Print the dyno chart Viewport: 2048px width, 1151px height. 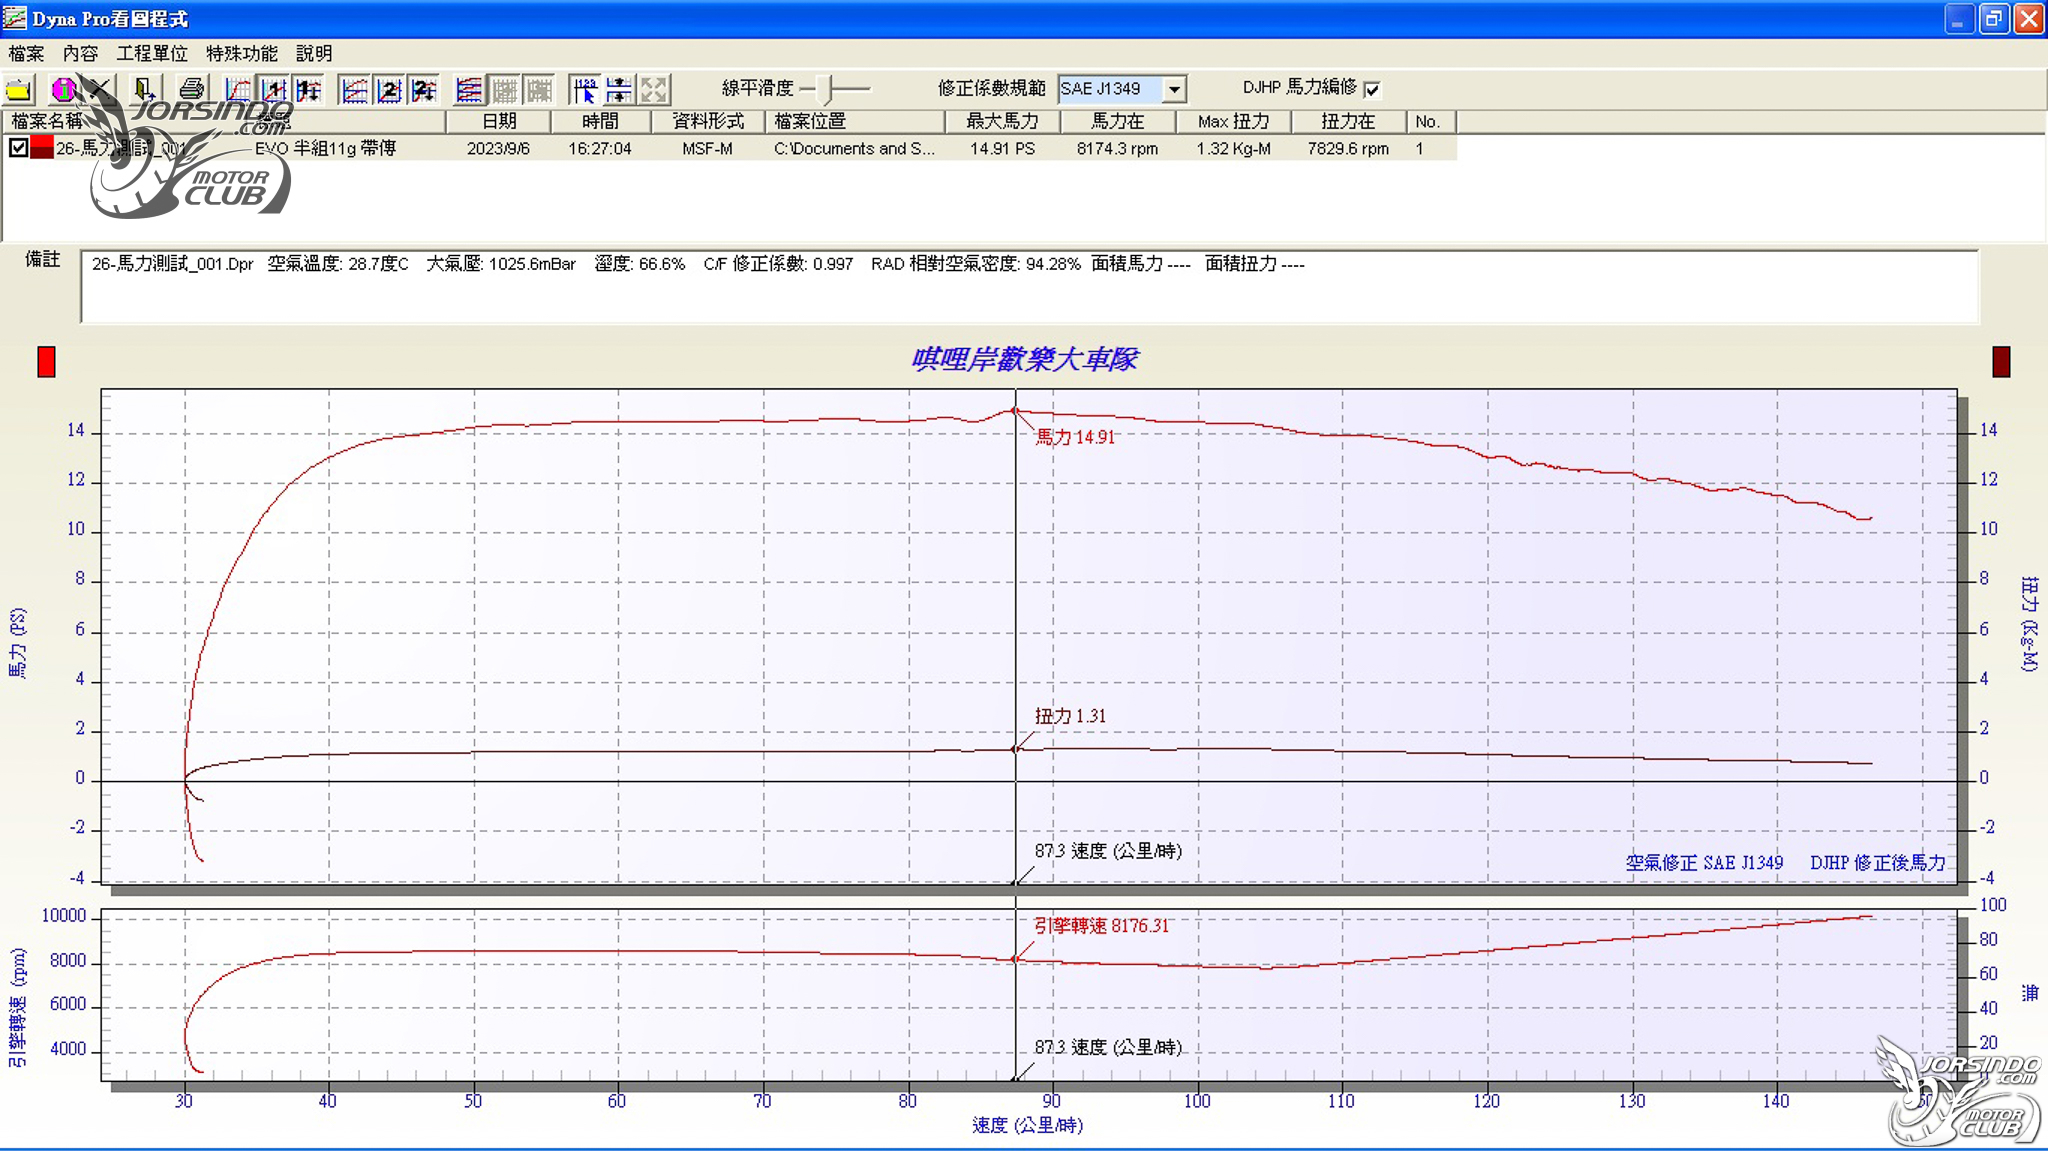tap(191, 90)
